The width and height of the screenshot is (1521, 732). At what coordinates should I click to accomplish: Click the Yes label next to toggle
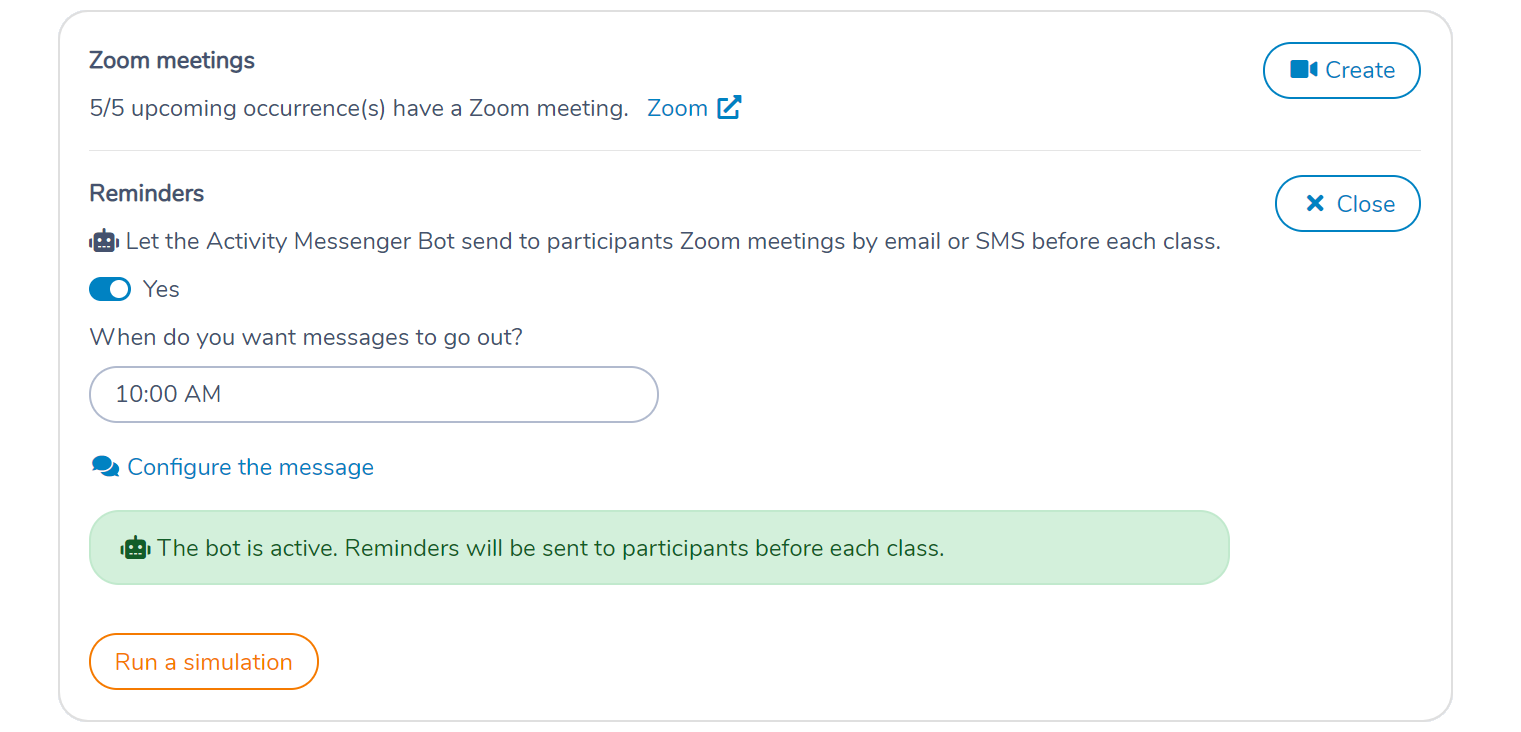pyautogui.click(x=161, y=290)
